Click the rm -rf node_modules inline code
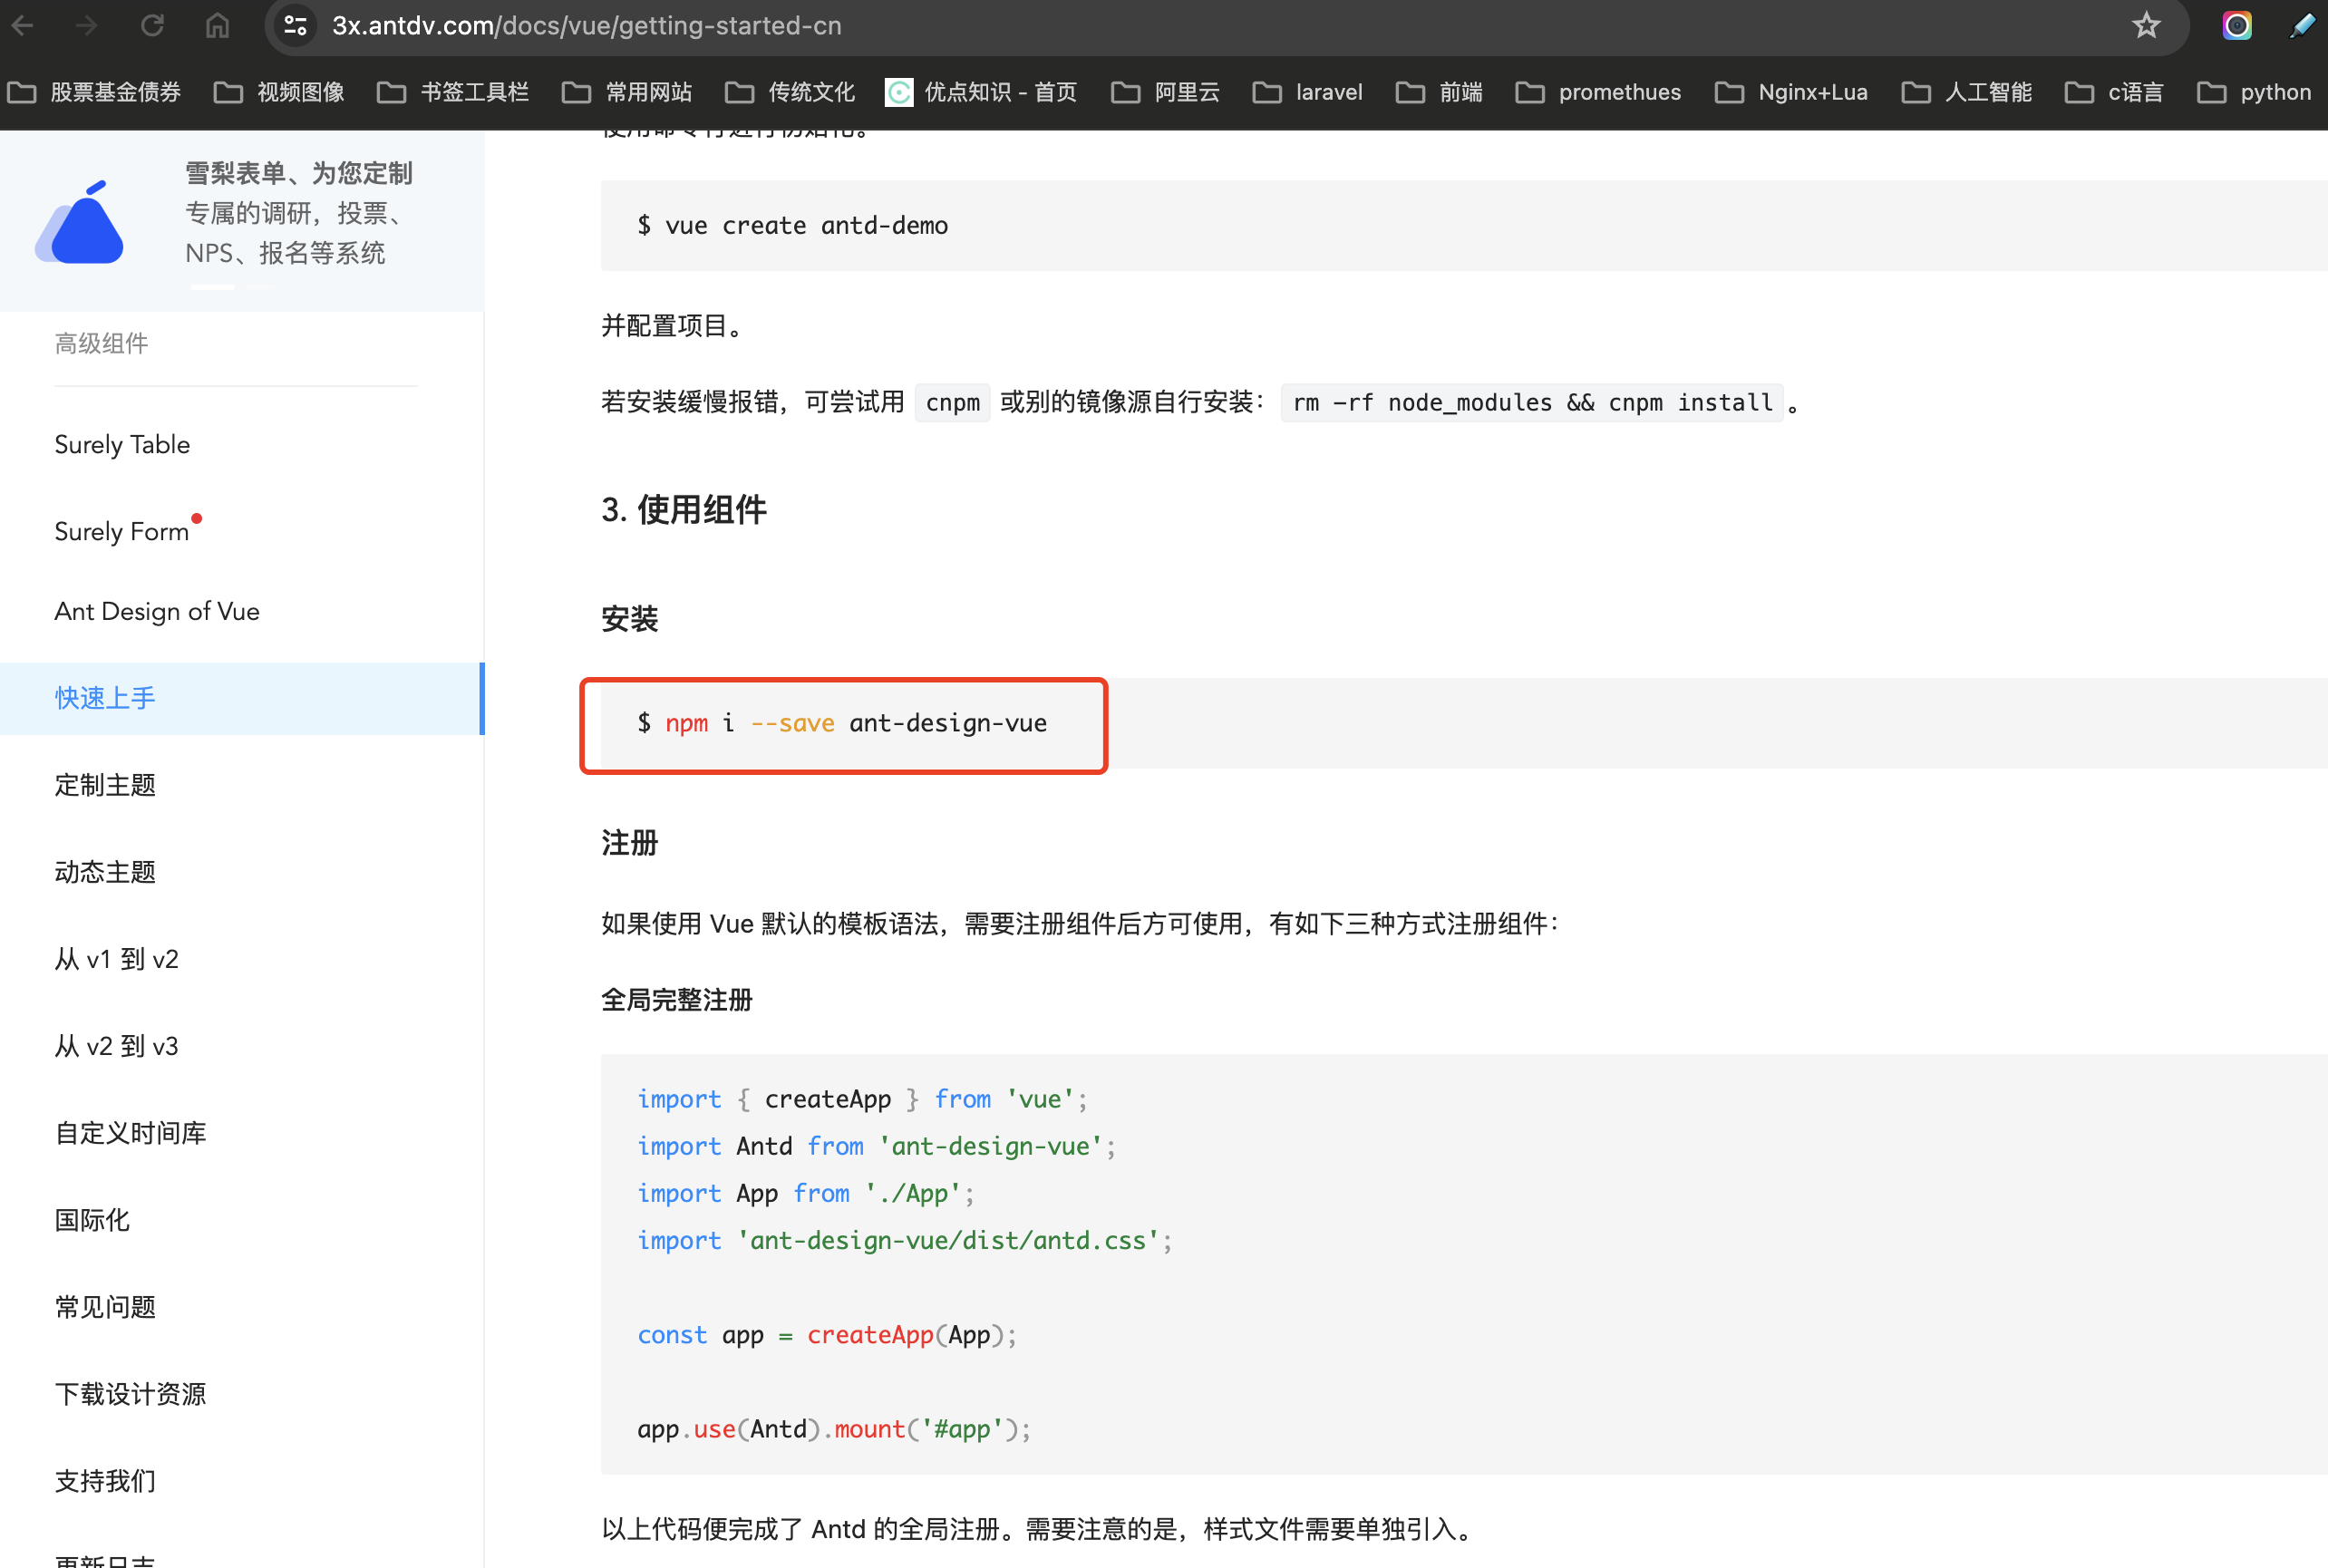This screenshot has width=2328, height=1568. (x=1532, y=402)
